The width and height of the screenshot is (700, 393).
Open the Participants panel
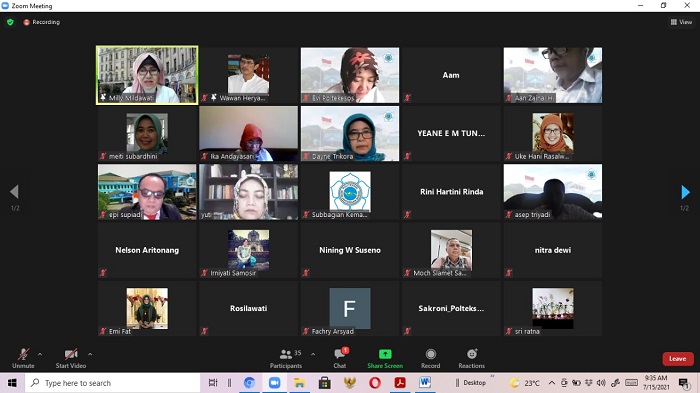(x=286, y=359)
